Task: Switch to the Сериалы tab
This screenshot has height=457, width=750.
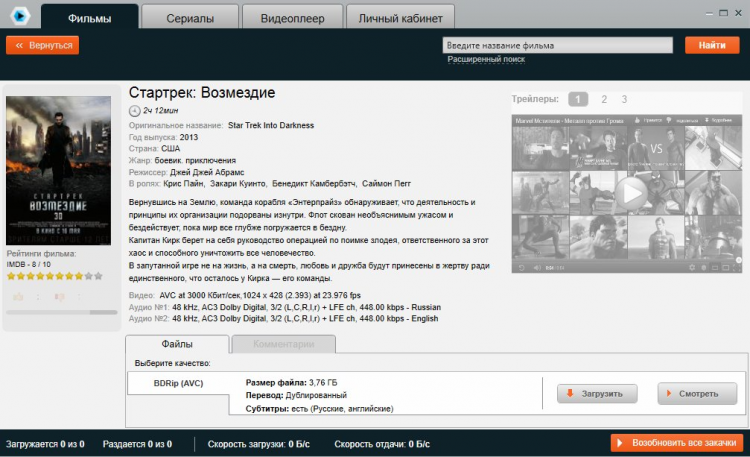Action: point(190,18)
